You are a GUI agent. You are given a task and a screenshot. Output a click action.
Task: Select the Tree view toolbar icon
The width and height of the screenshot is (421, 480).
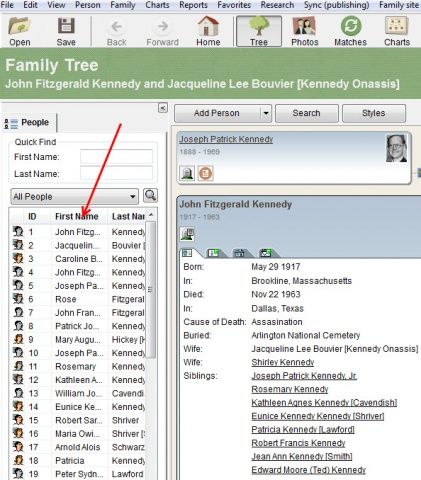[x=259, y=26]
